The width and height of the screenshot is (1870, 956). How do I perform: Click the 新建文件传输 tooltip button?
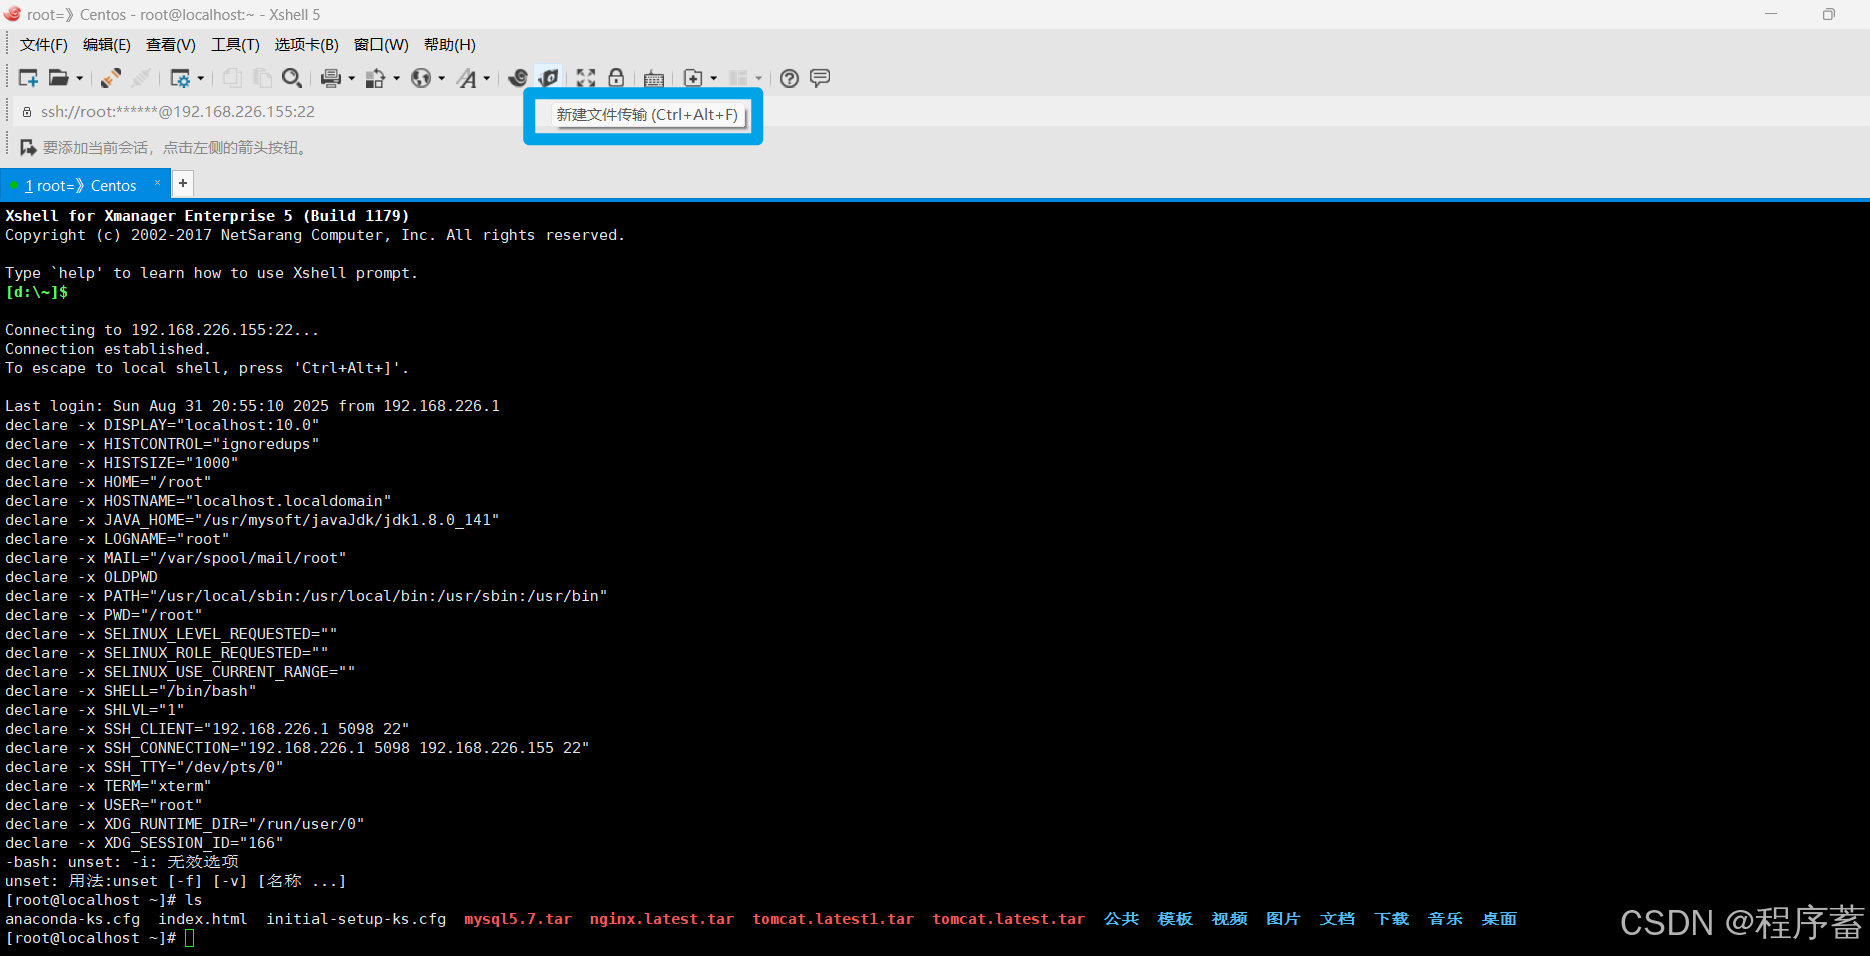pyautogui.click(x=643, y=115)
